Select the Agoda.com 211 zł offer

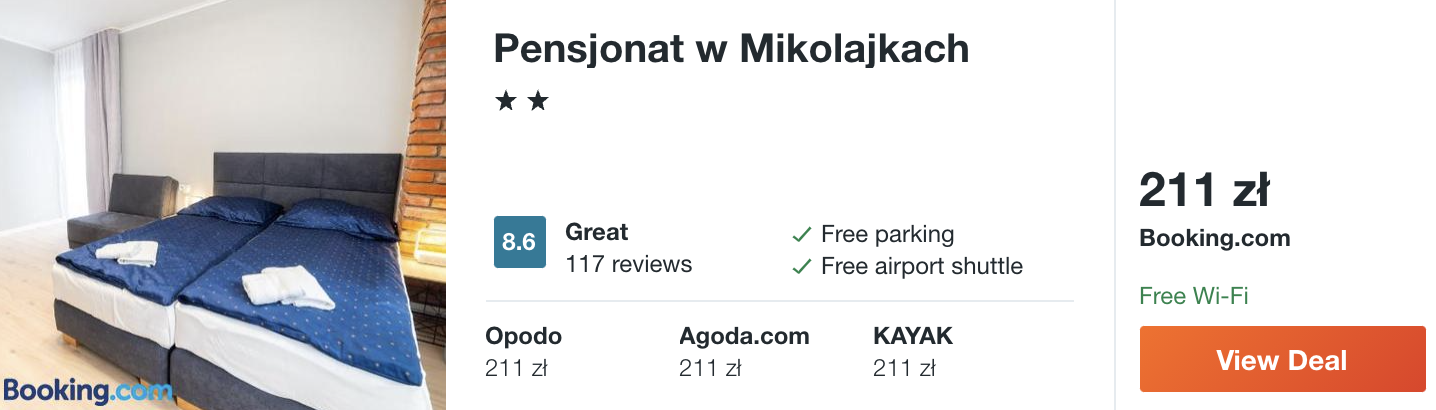[x=744, y=352]
